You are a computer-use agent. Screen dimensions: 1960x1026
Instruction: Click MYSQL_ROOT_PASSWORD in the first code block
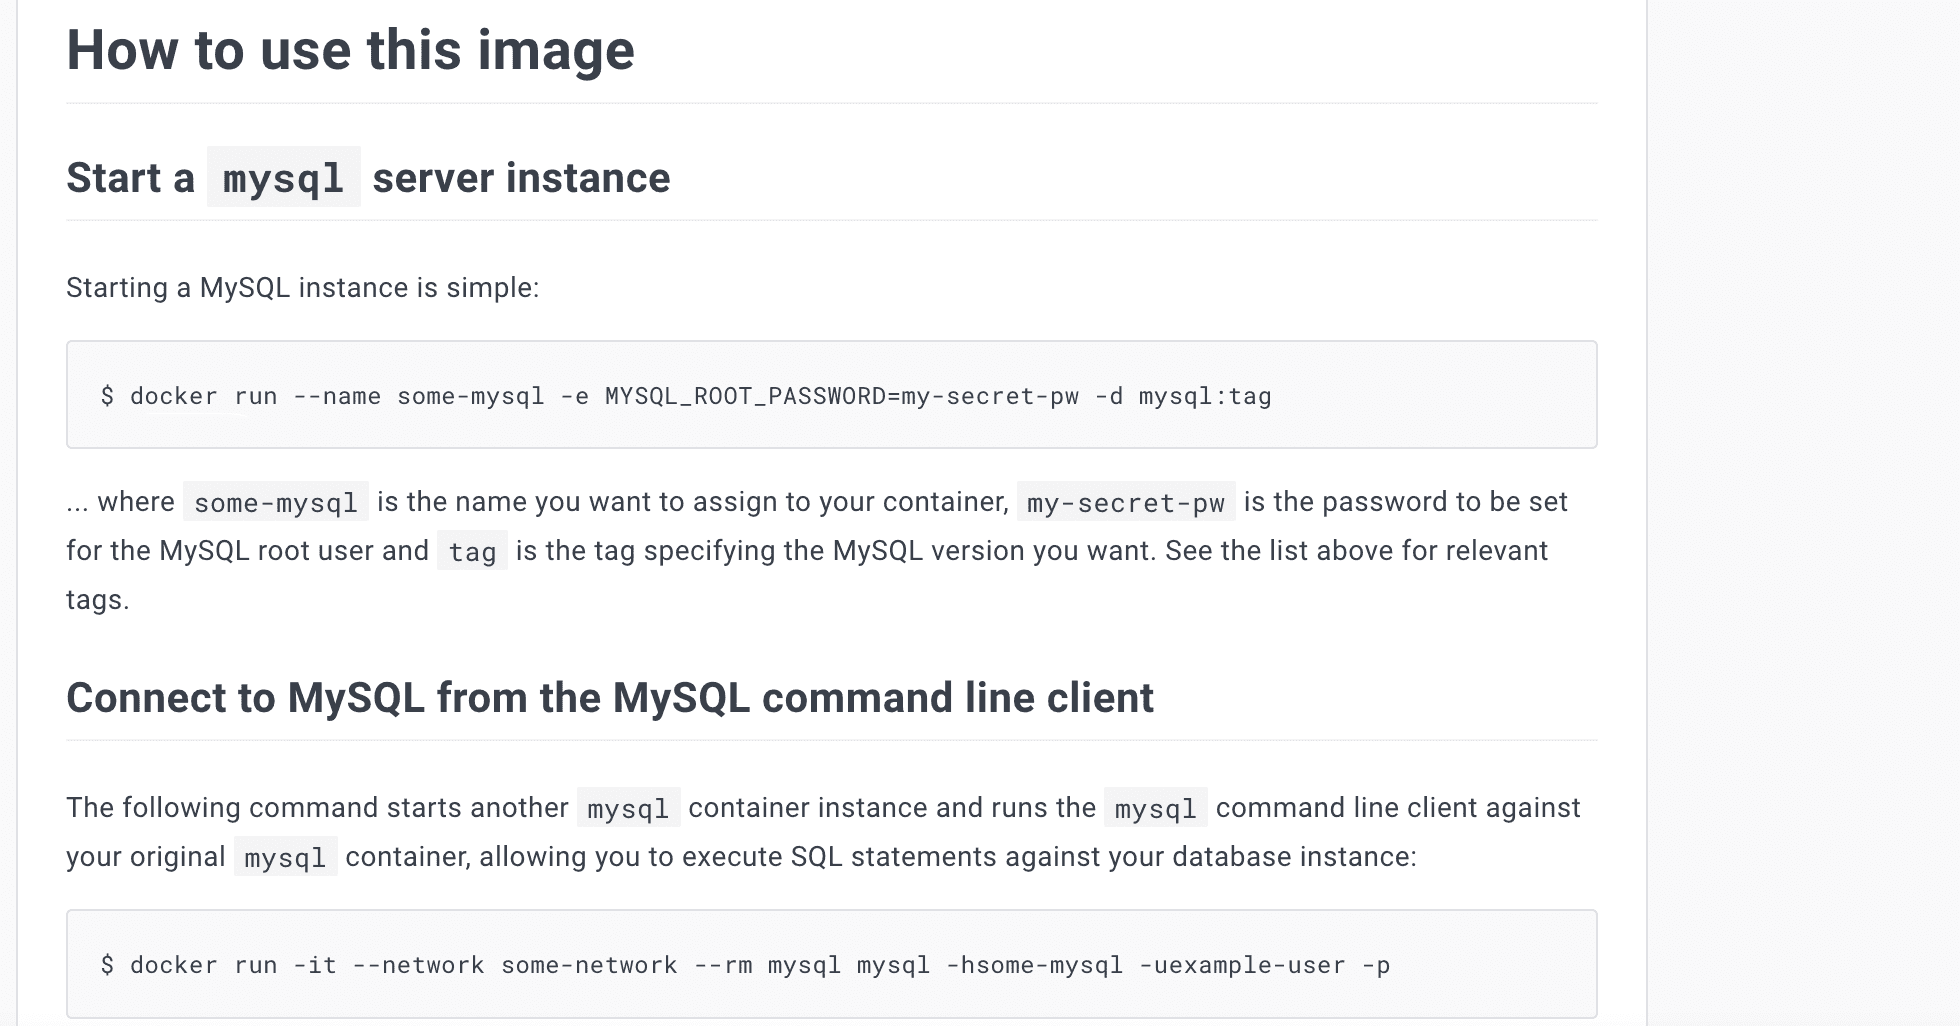tap(744, 397)
